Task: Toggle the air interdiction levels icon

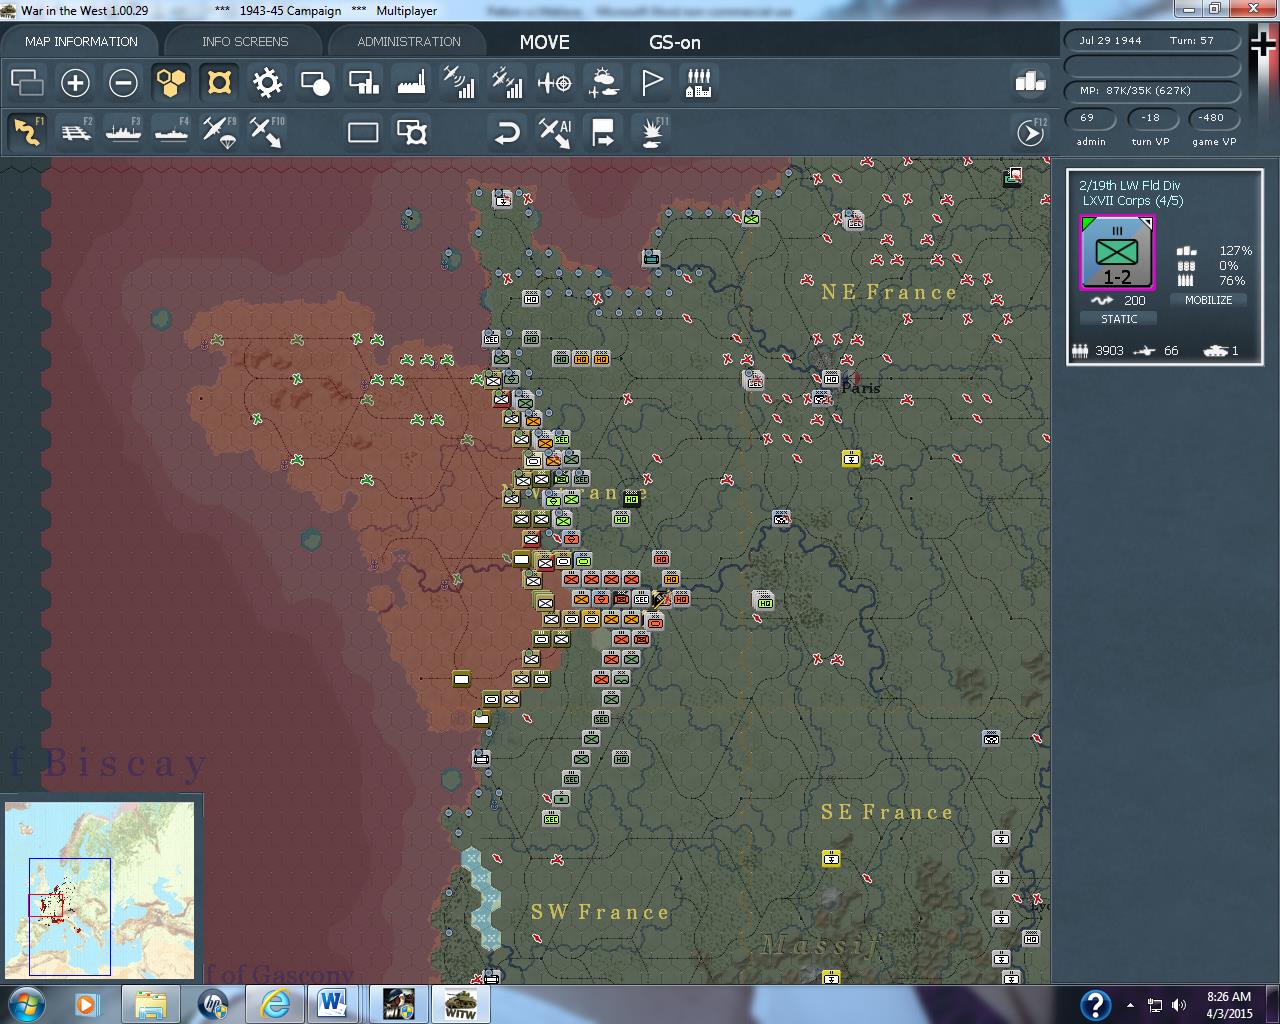Action: pyautogui.click(x=507, y=83)
